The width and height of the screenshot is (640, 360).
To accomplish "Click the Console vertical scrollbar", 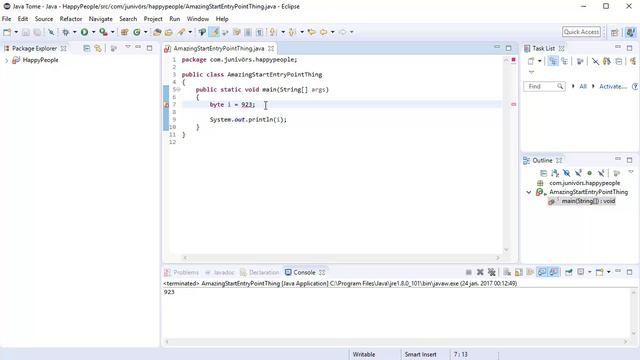I will [634, 313].
